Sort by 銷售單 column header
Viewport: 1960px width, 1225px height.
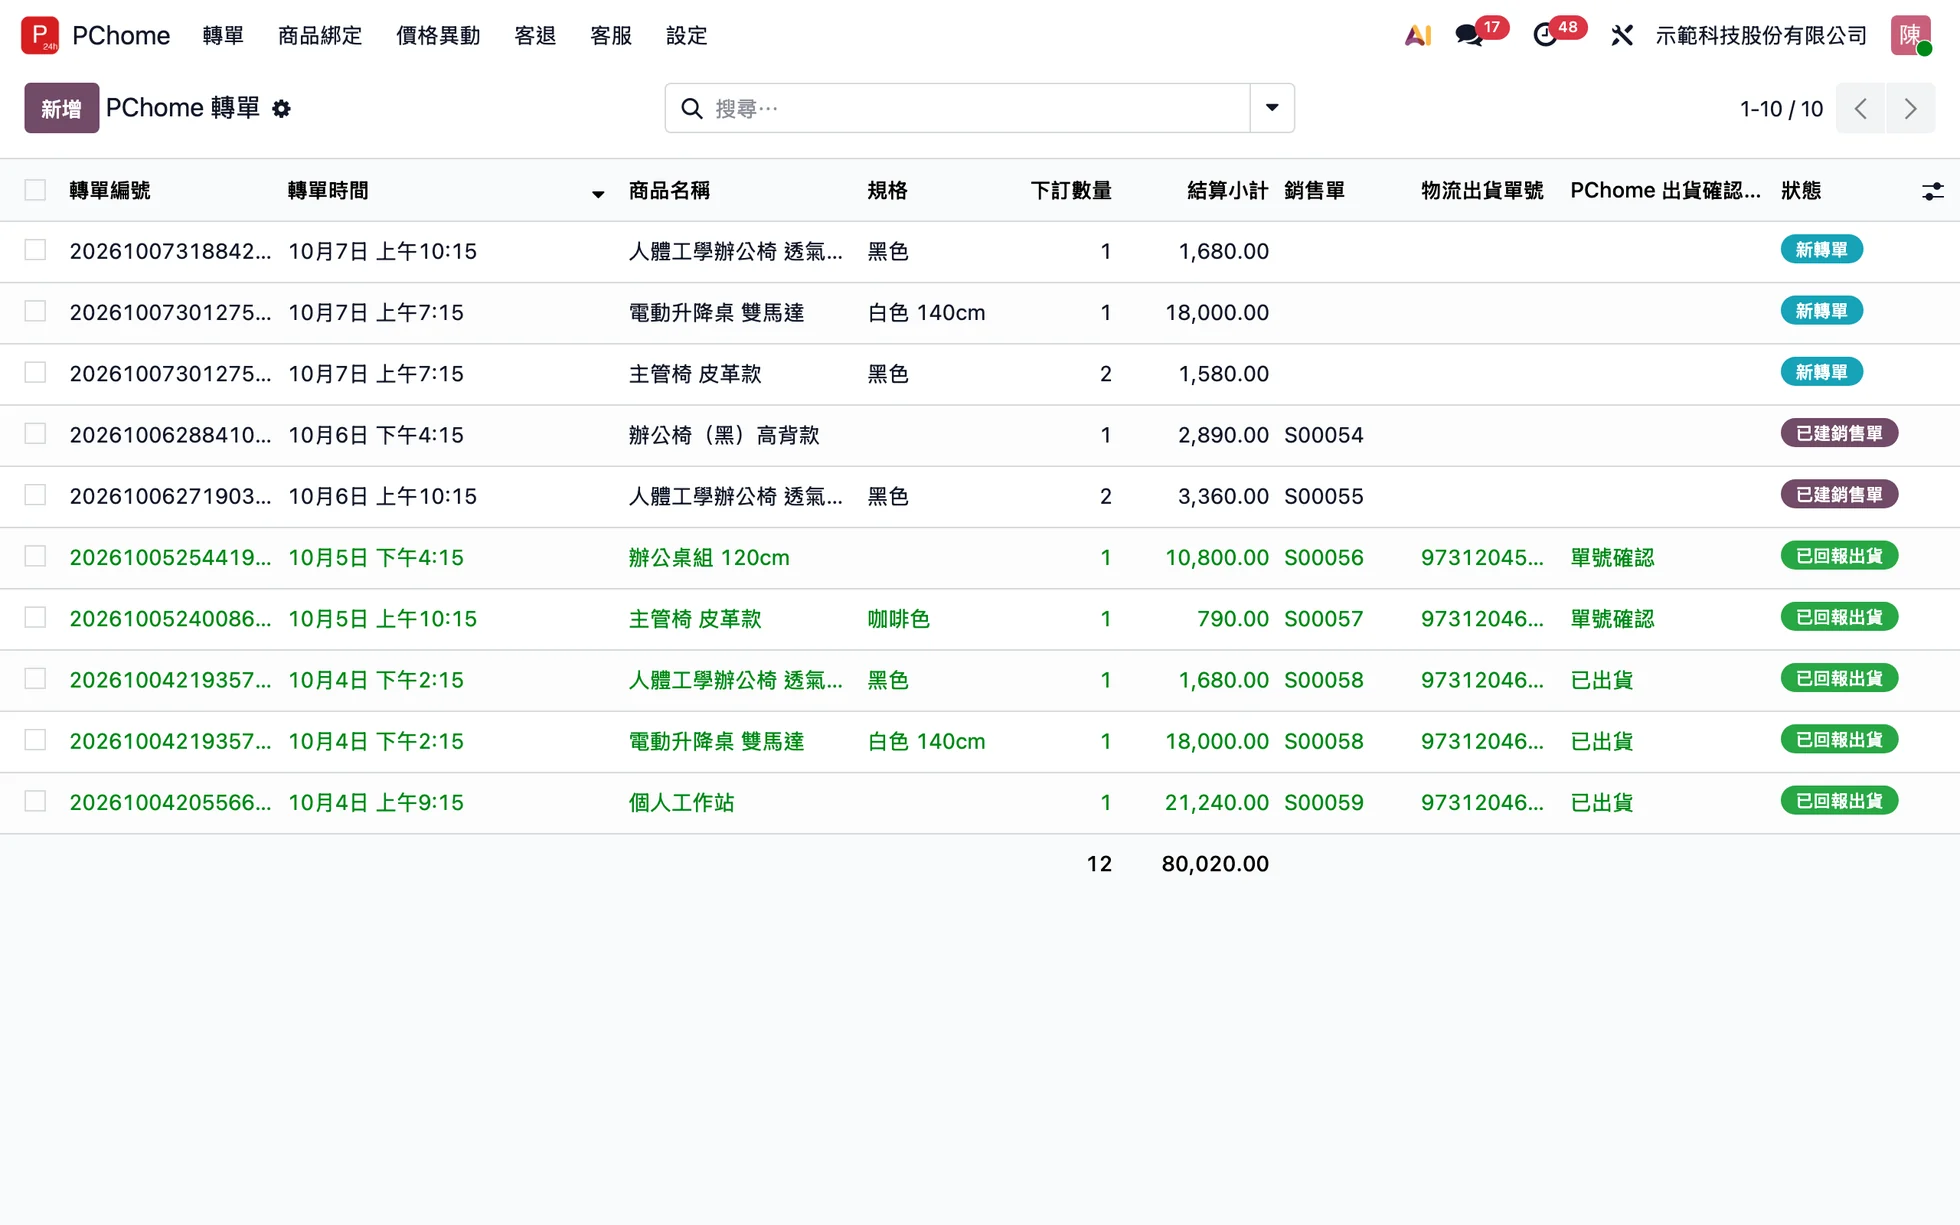tap(1314, 190)
